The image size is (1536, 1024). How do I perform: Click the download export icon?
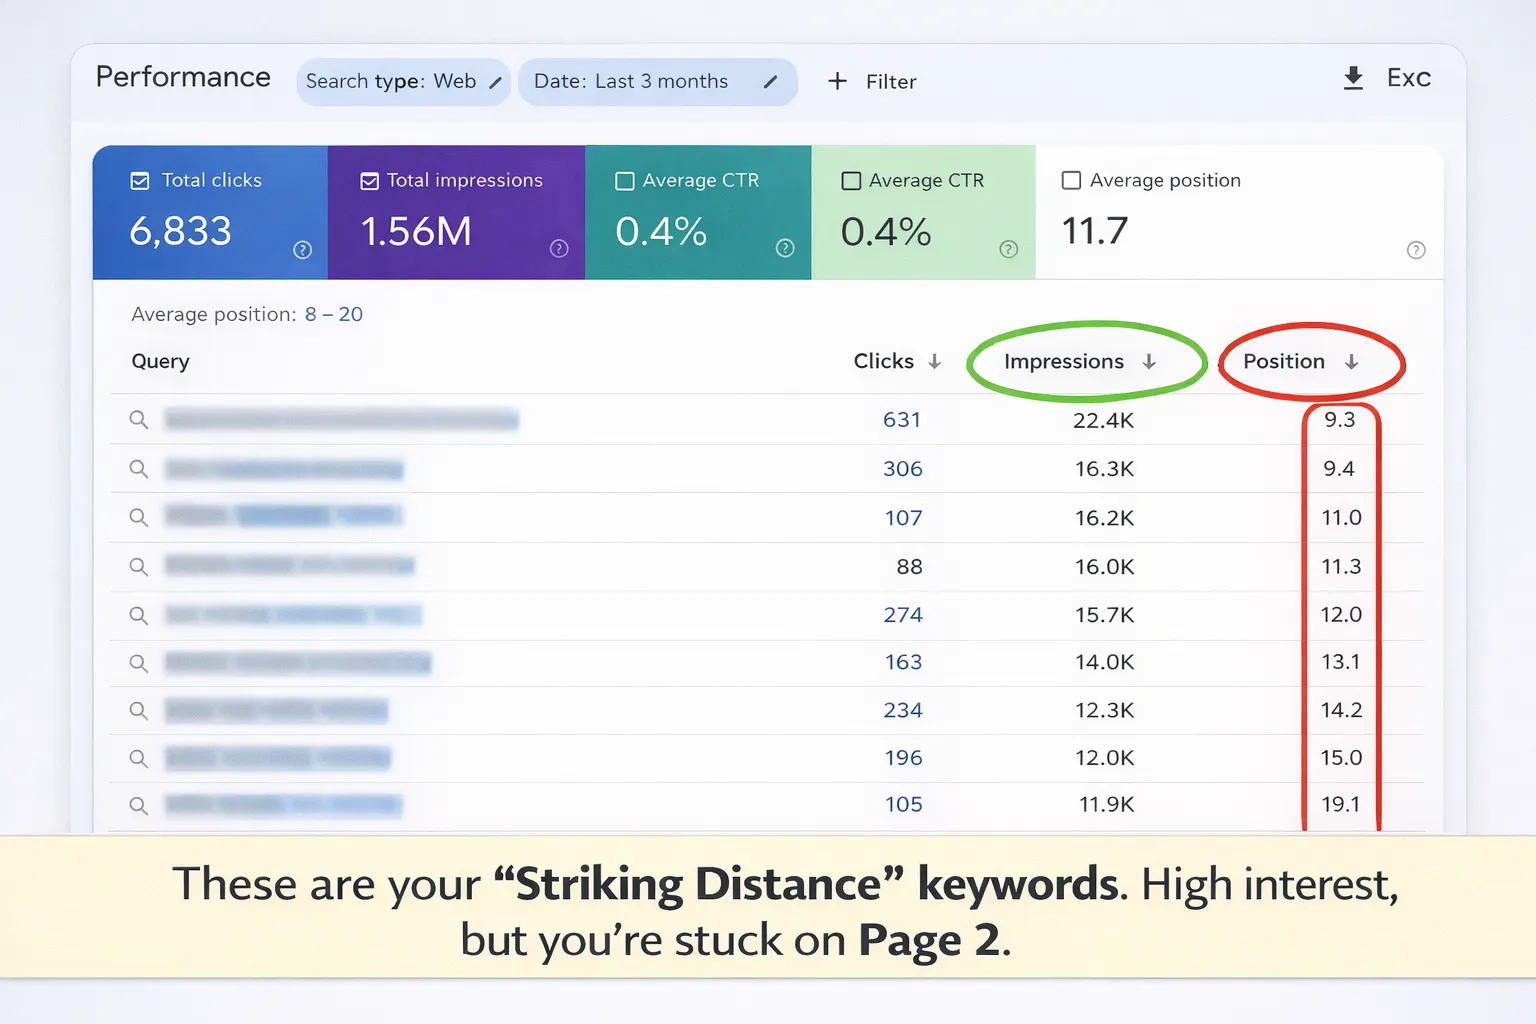pos(1353,78)
